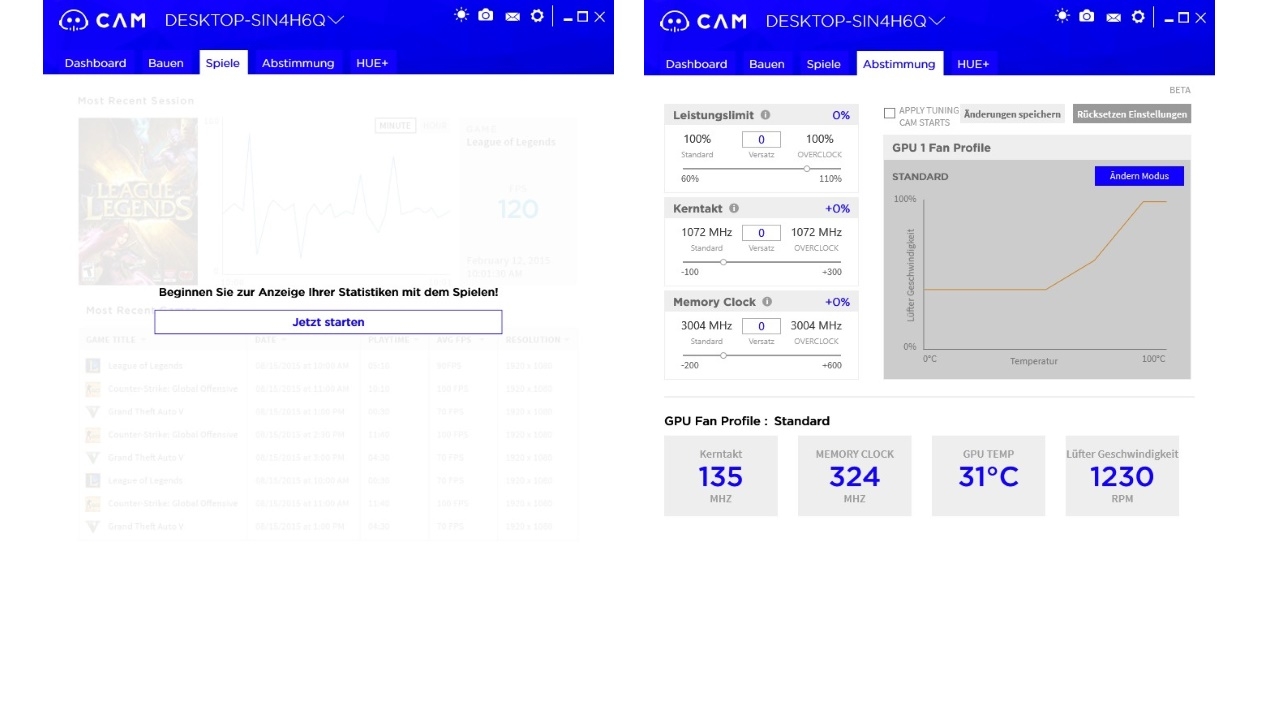
Task: Click the Kerntakt slider handle
Action: pyautogui.click(x=723, y=262)
